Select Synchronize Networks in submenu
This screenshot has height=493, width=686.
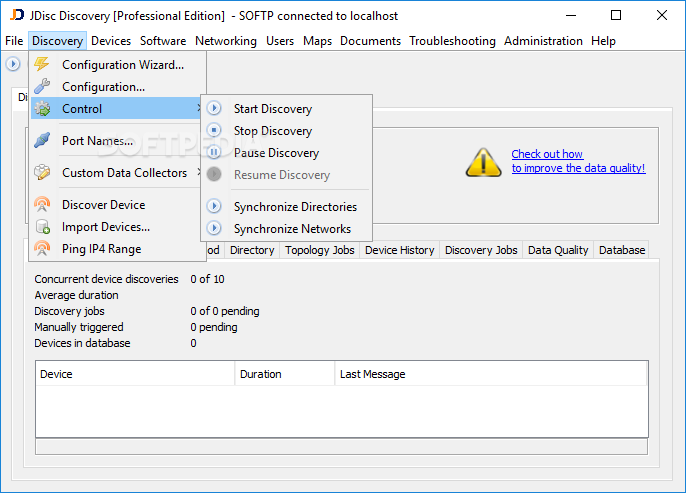[287, 228]
